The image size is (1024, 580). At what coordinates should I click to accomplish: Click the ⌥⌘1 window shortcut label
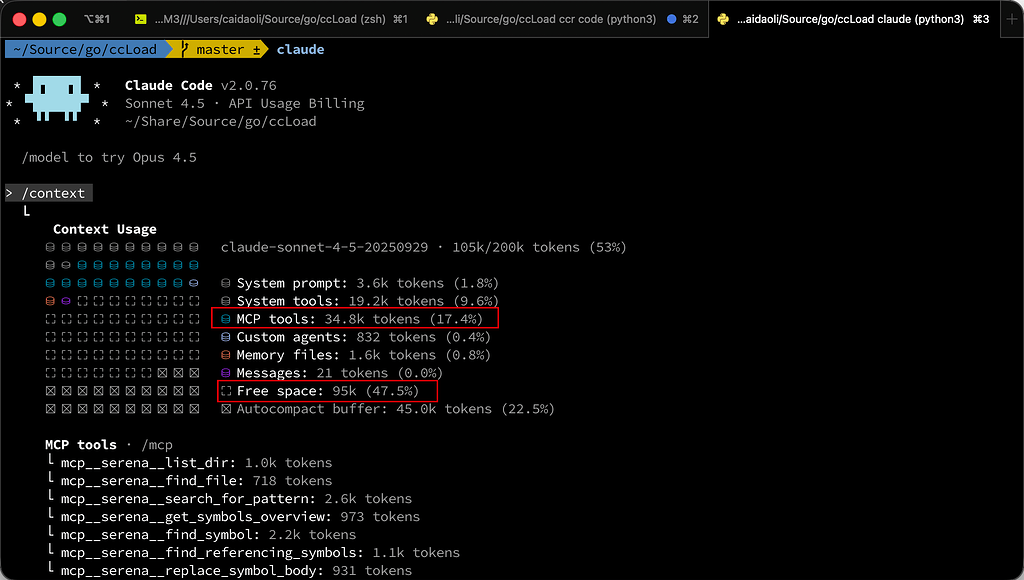click(x=97, y=19)
